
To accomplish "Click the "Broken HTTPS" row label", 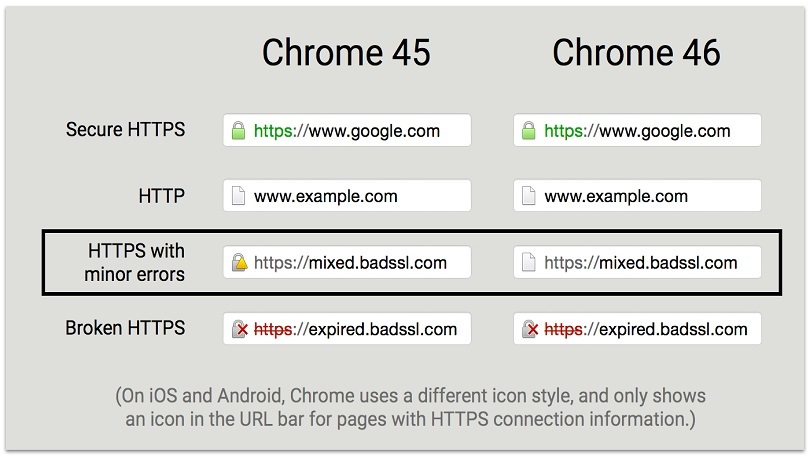I will tap(125, 328).
